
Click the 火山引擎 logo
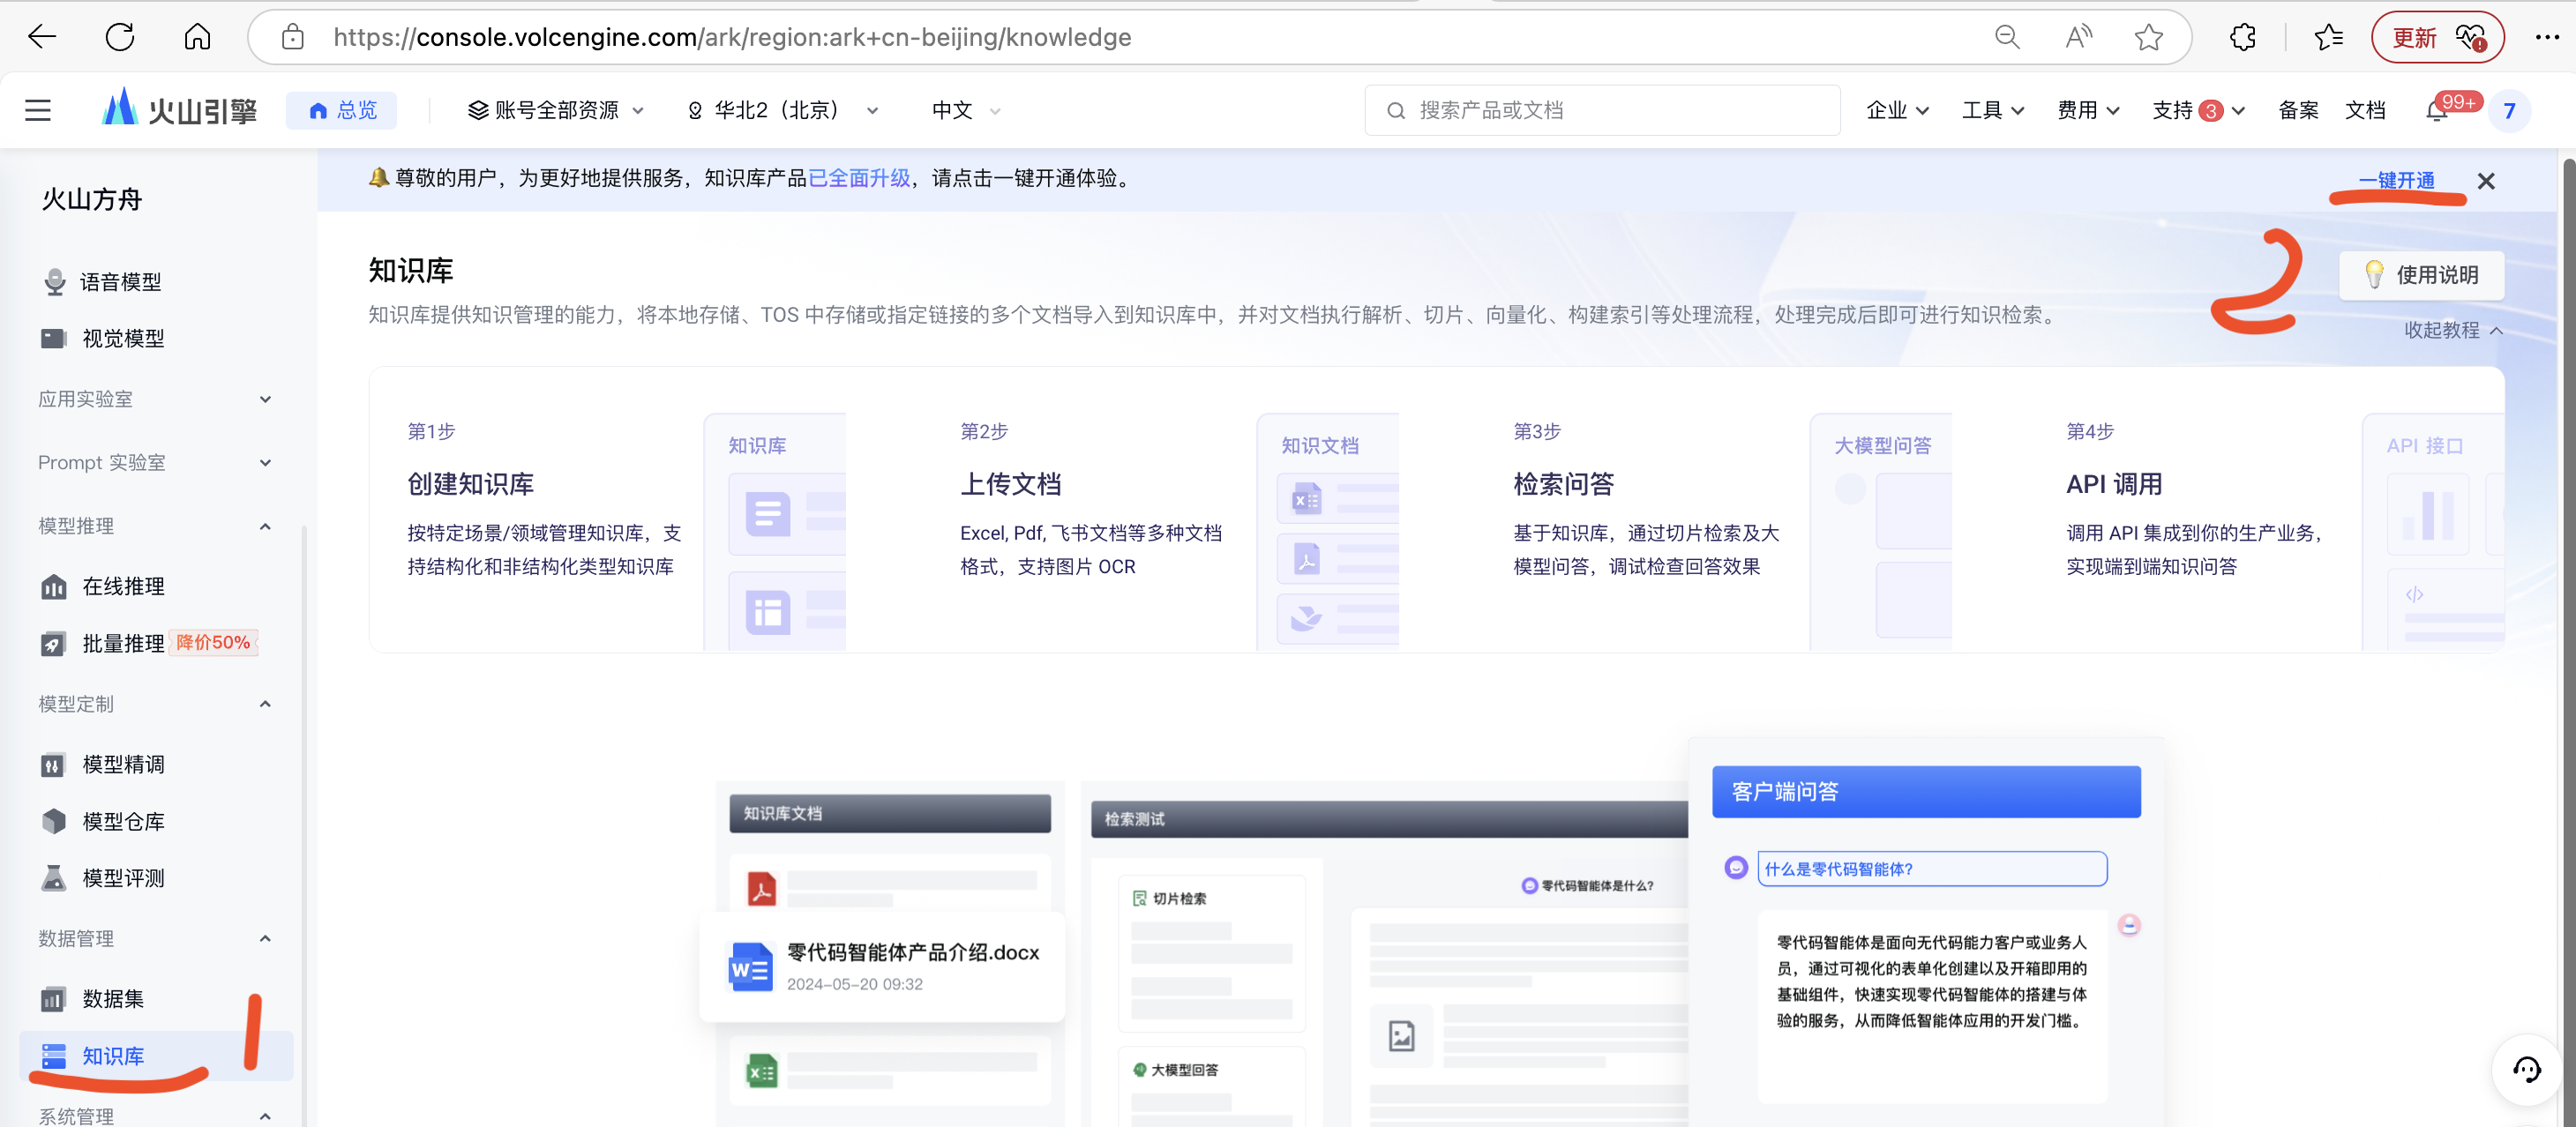coord(180,109)
